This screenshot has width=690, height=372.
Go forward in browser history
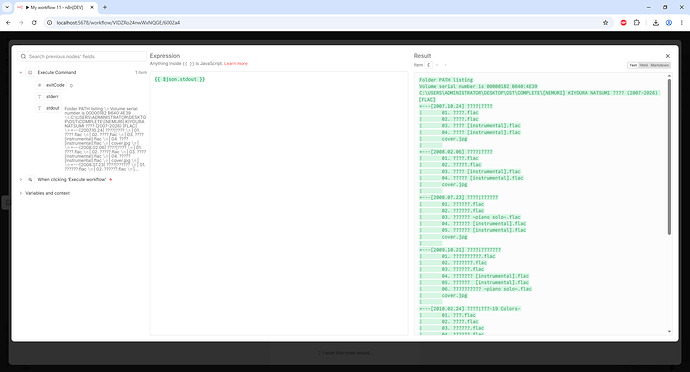point(21,22)
